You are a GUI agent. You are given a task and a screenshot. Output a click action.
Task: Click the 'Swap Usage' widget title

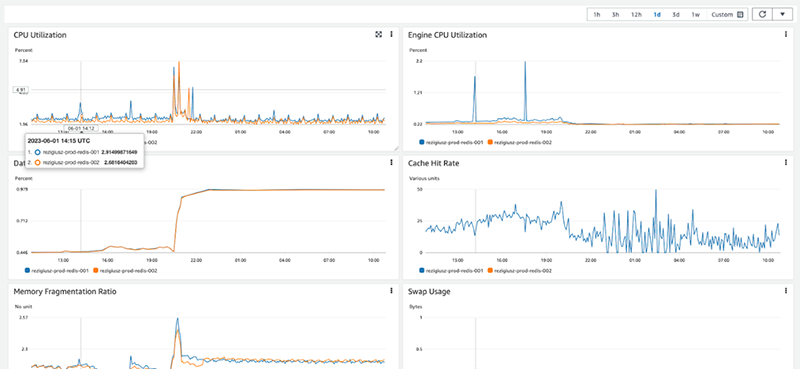point(429,291)
